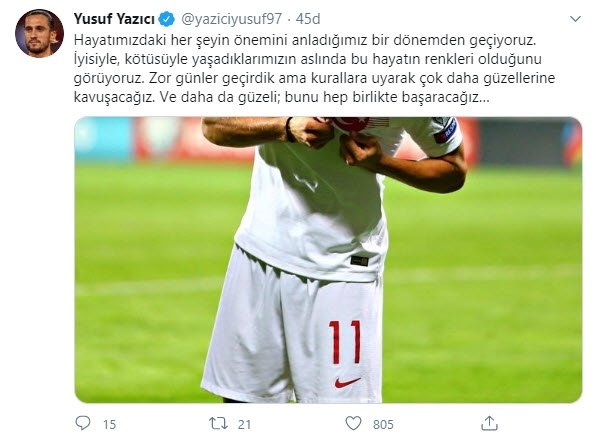Image resolution: width=596 pixels, height=441 pixels.
Task: Click the Turkish flag crest on jersey
Action: coord(352,124)
